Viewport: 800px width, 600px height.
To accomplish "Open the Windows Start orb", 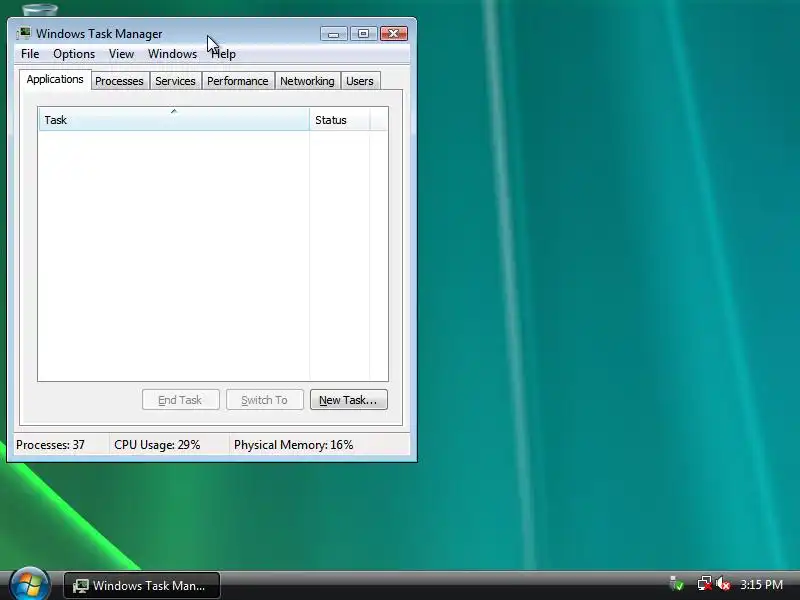I will tap(30, 584).
